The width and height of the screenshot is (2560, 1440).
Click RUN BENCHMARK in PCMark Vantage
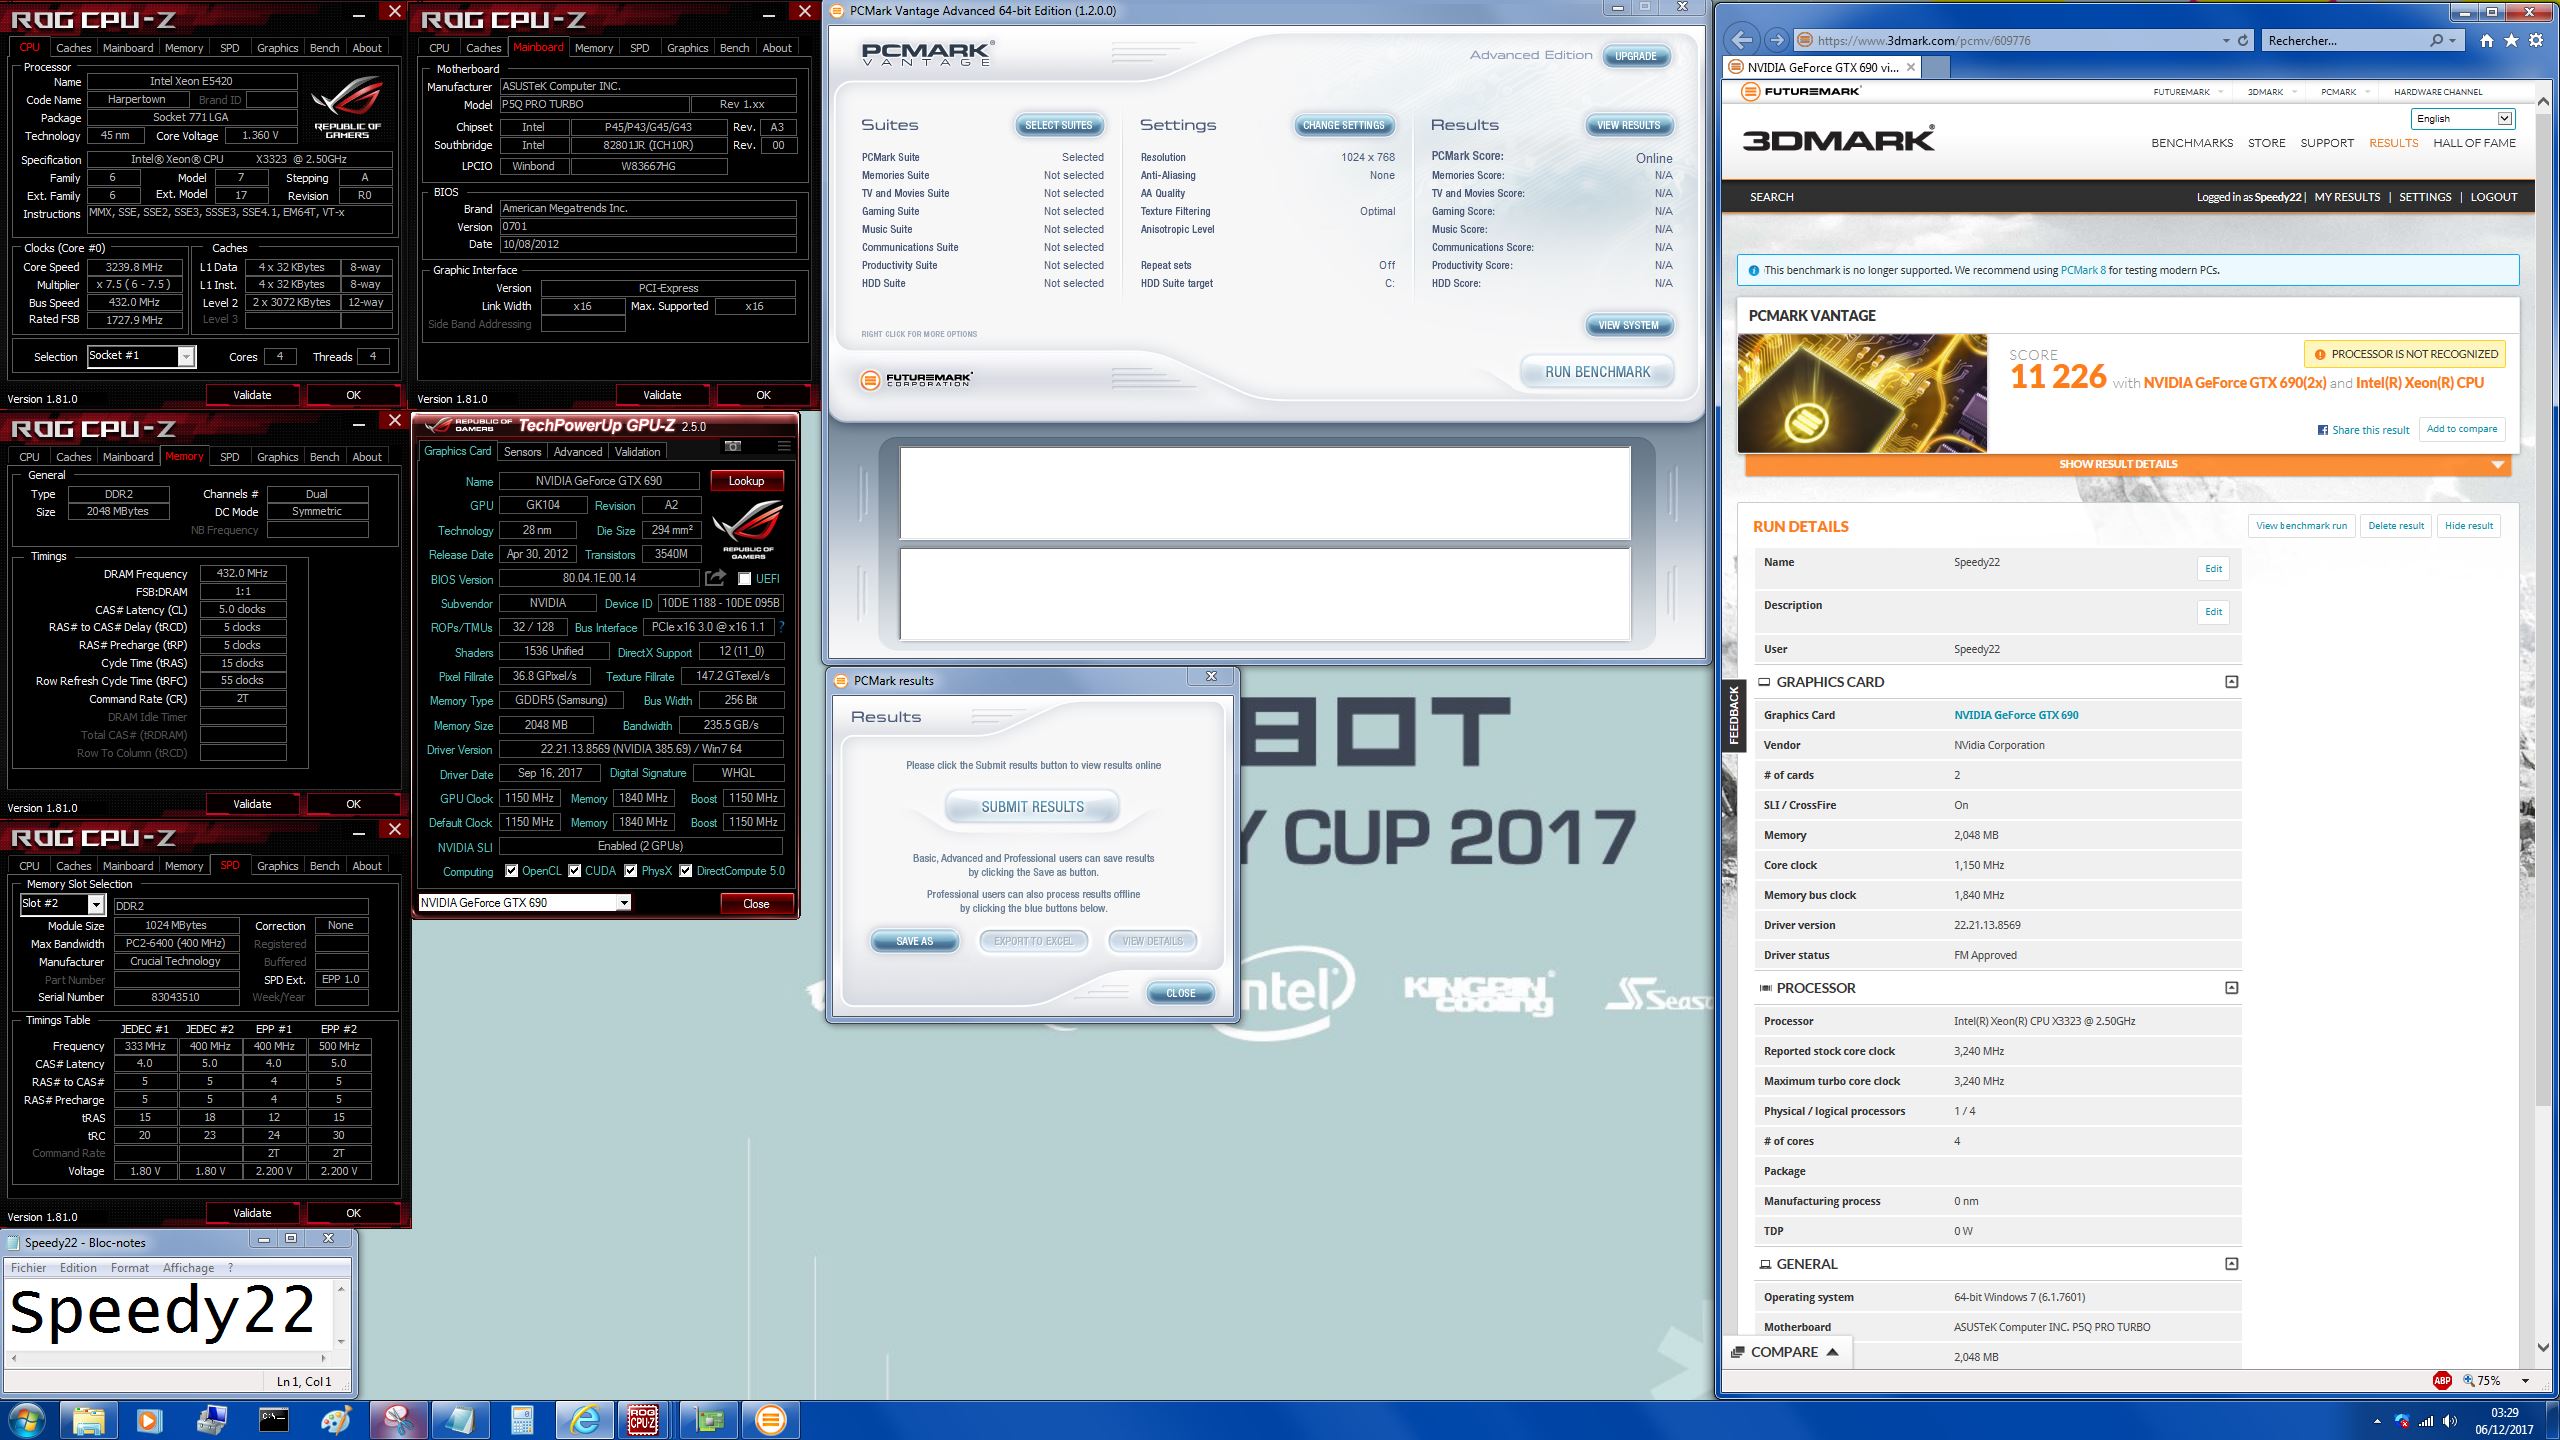(x=1597, y=372)
